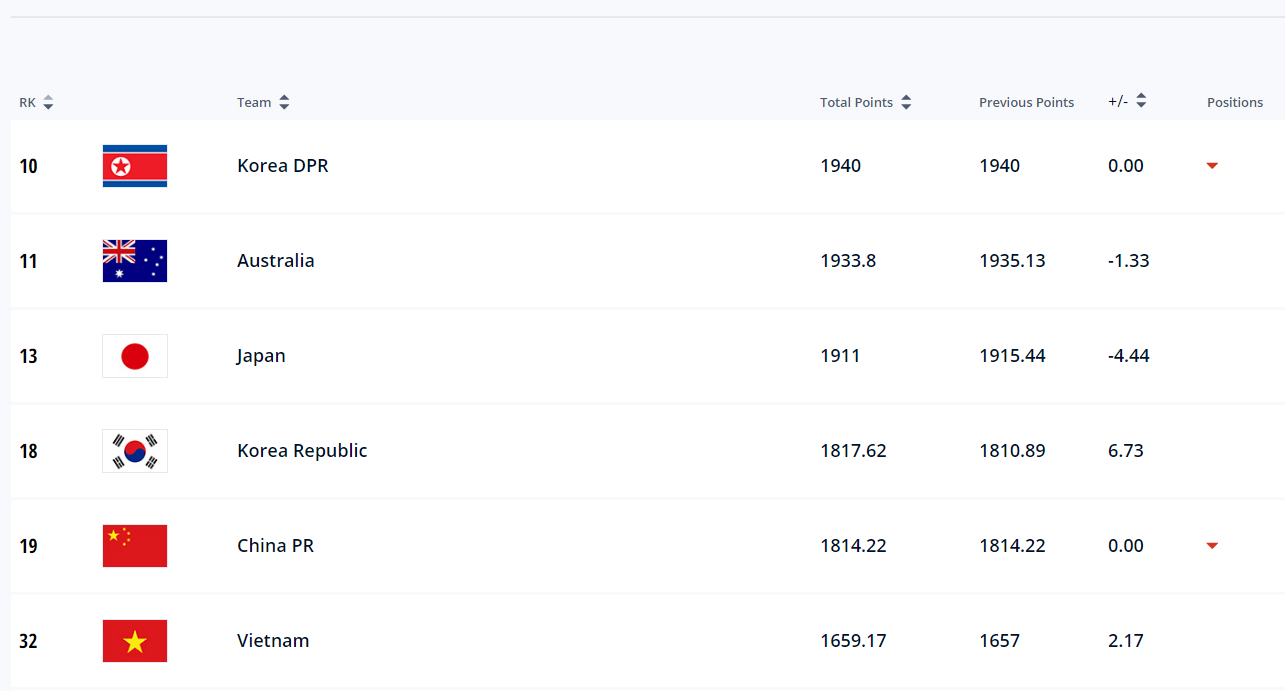
Task: Sort by +/- column arrows
Action: pyautogui.click(x=1141, y=101)
